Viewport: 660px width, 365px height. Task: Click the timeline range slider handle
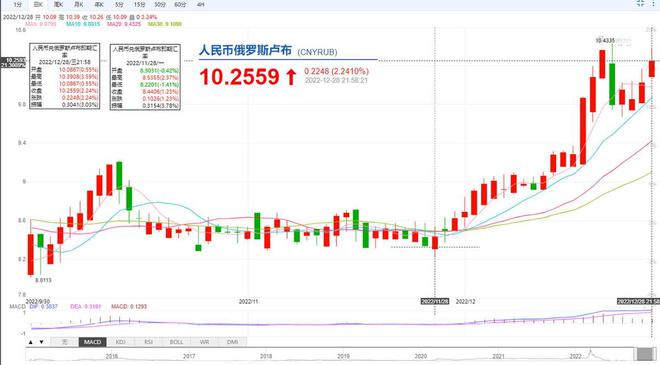[644, 354]
